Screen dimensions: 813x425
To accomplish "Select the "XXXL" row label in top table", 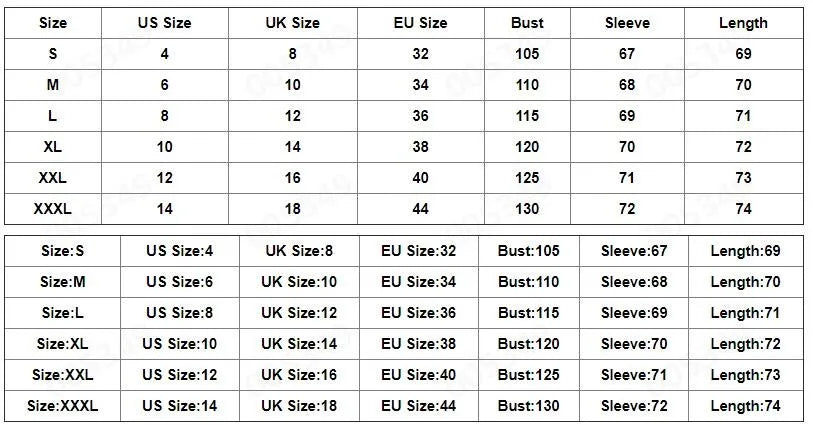I will click(x=52, y=209).
